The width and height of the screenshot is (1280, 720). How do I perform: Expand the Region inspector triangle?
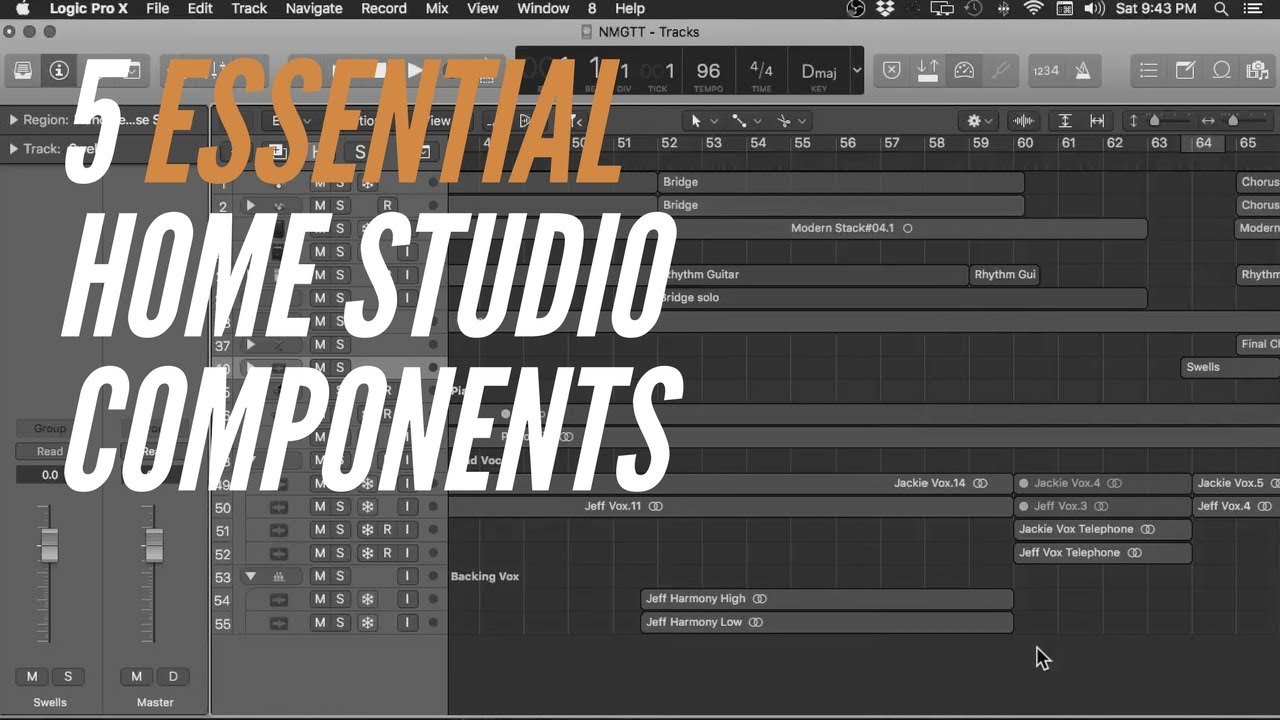[13, 120]
